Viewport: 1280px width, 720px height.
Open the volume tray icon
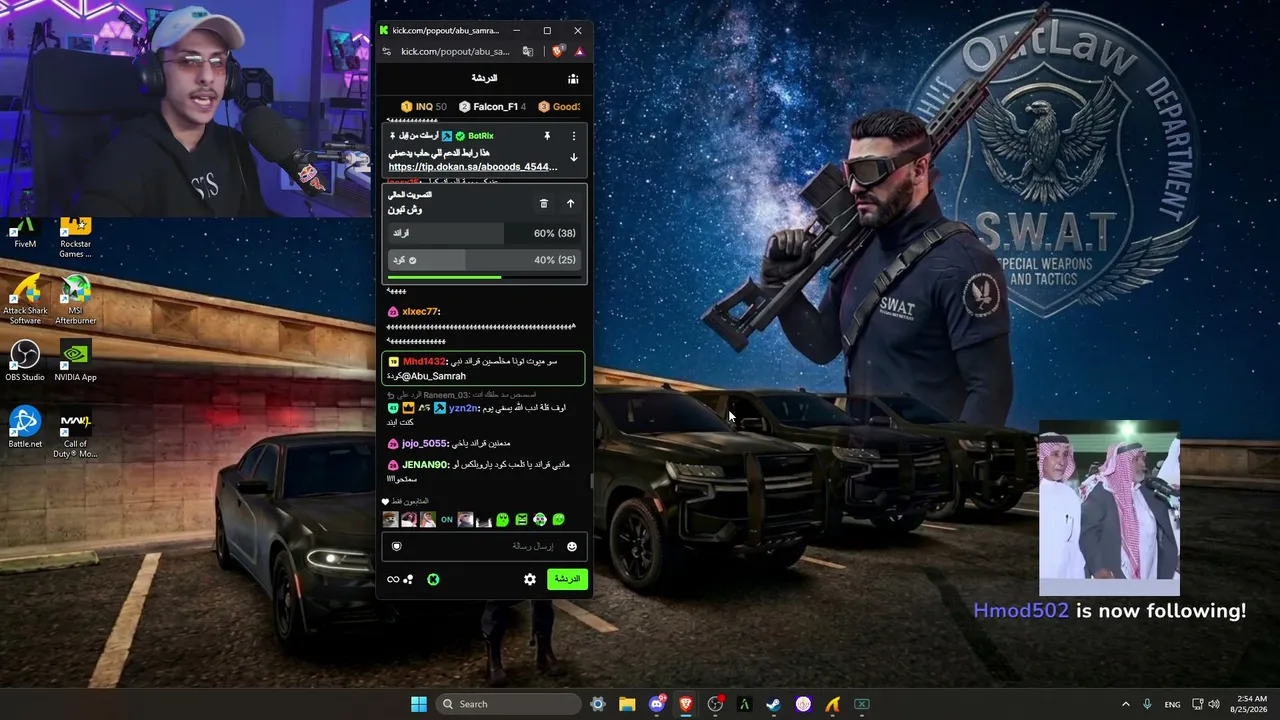1214,704
